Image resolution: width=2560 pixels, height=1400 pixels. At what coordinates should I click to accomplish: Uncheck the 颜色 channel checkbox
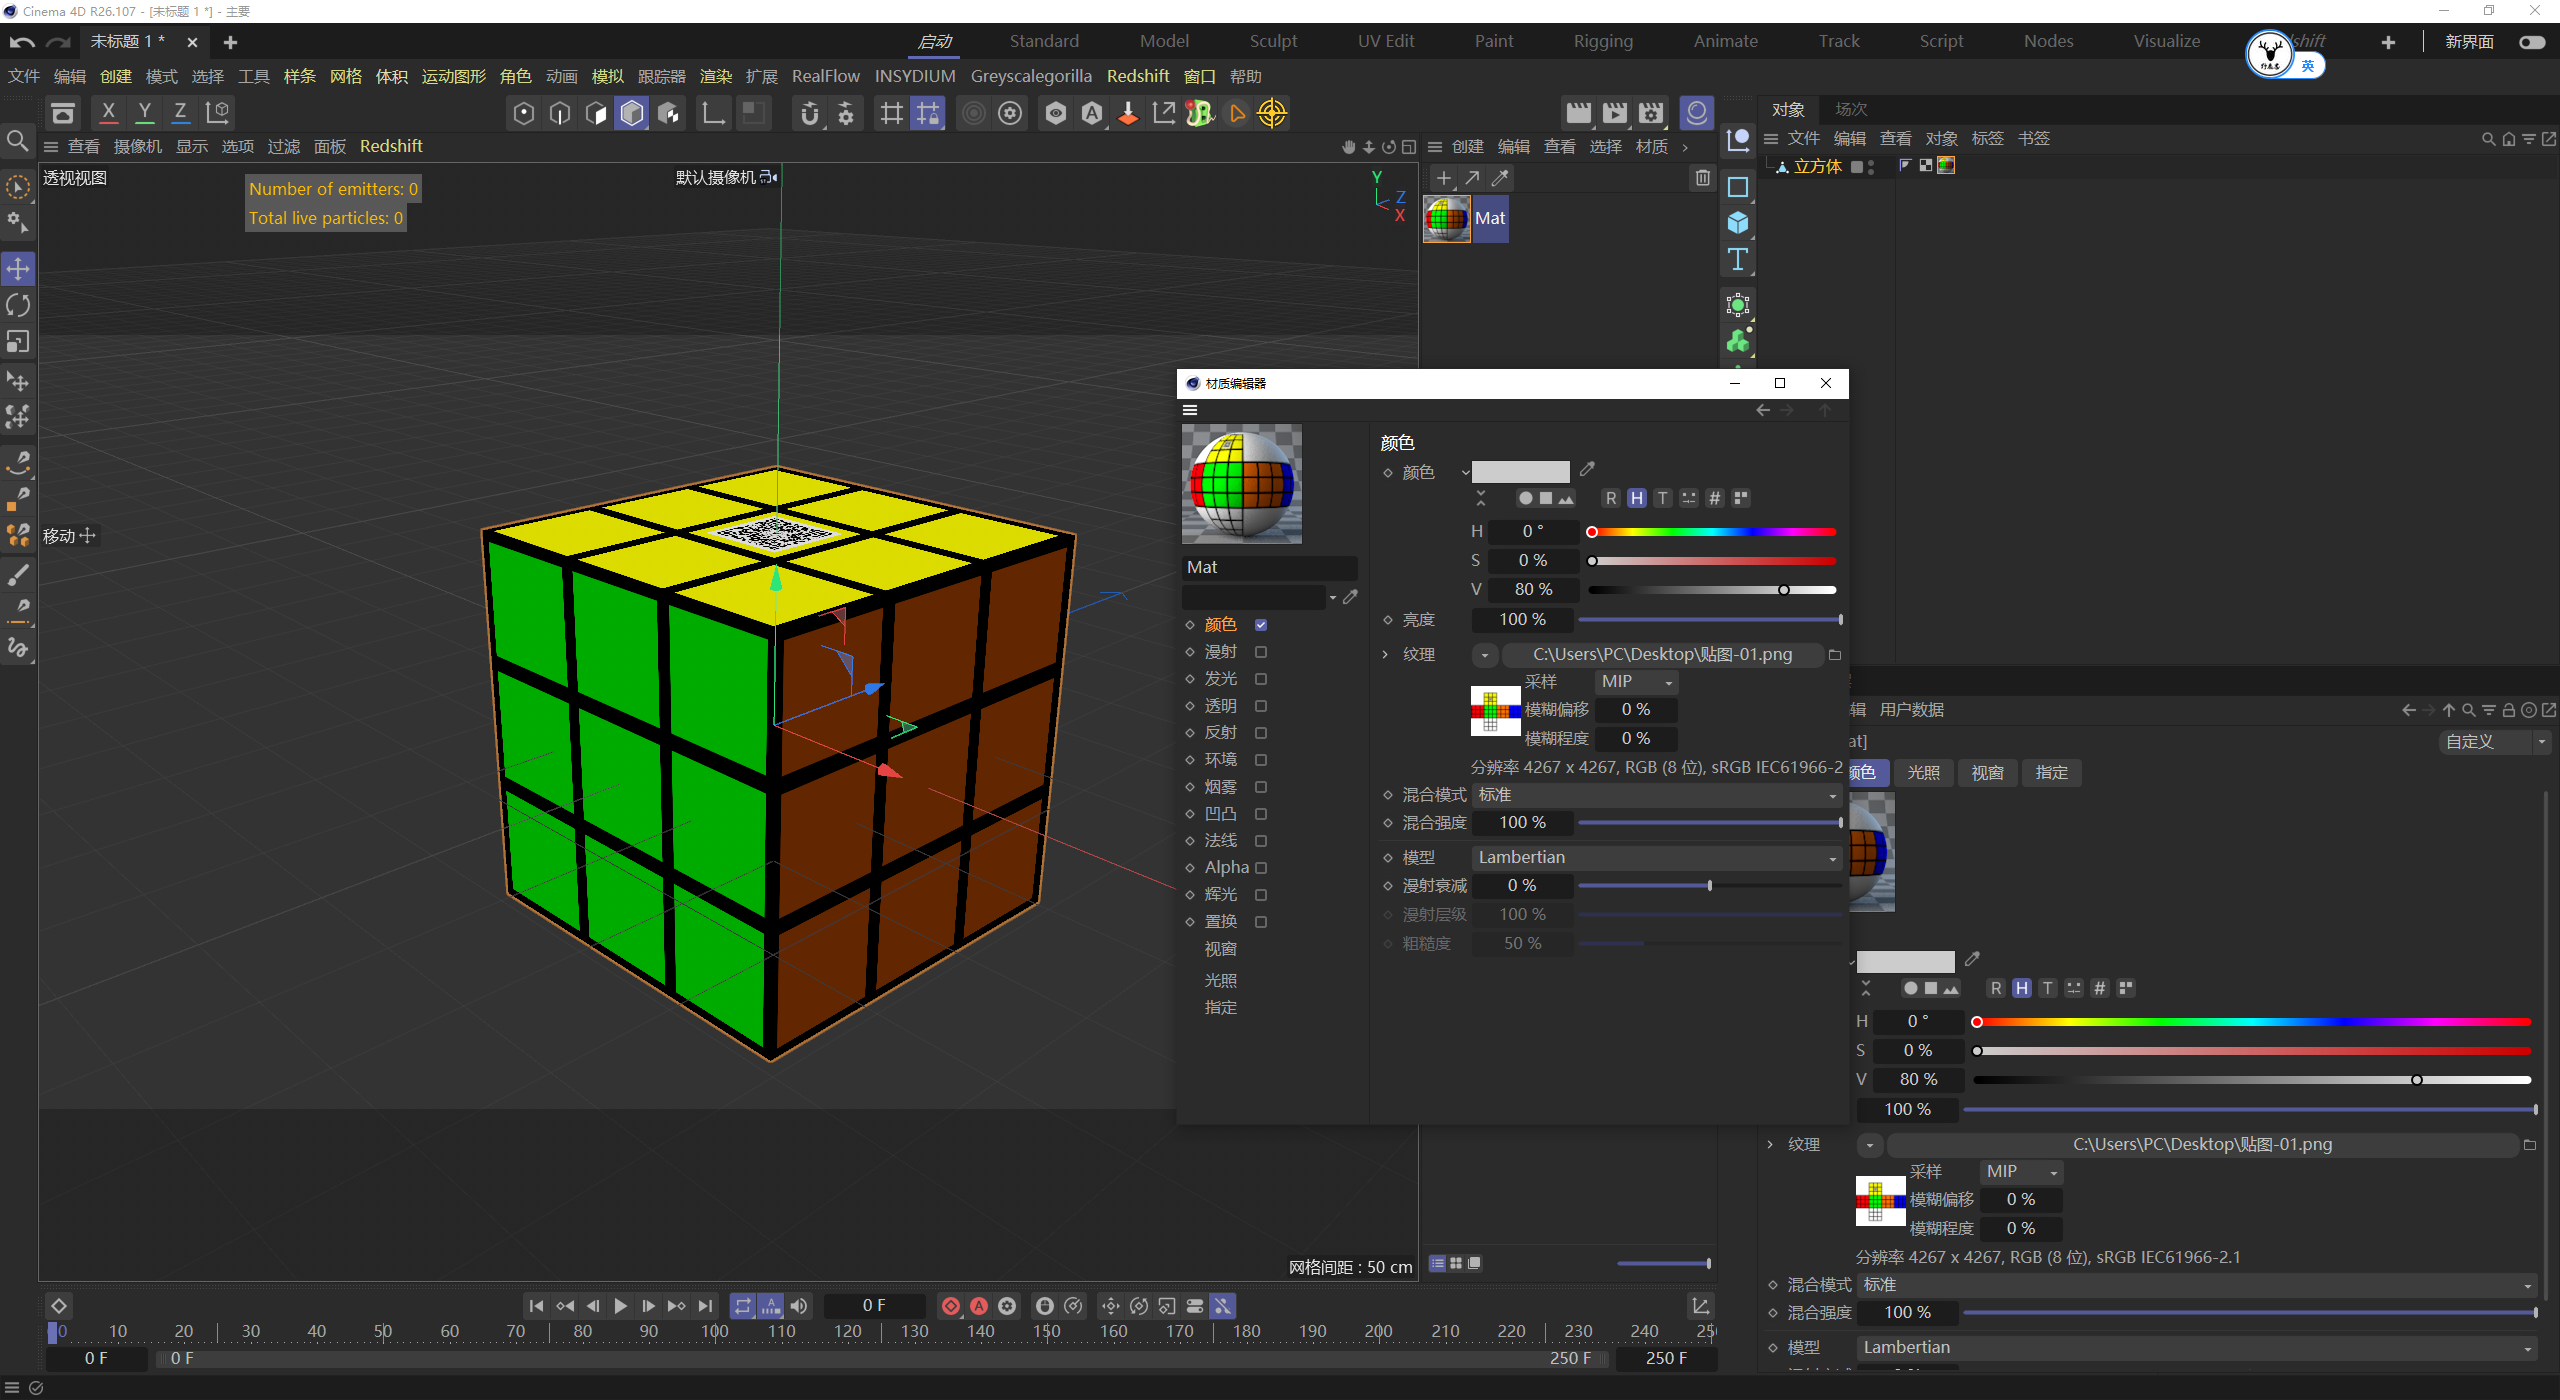(x=1261, y=625)
